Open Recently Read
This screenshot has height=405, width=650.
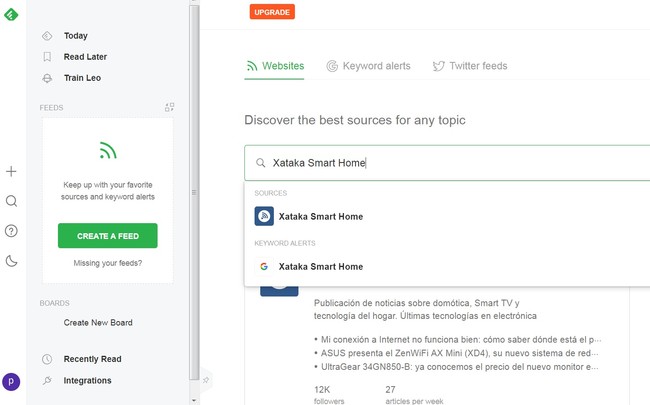click(92, 359)
